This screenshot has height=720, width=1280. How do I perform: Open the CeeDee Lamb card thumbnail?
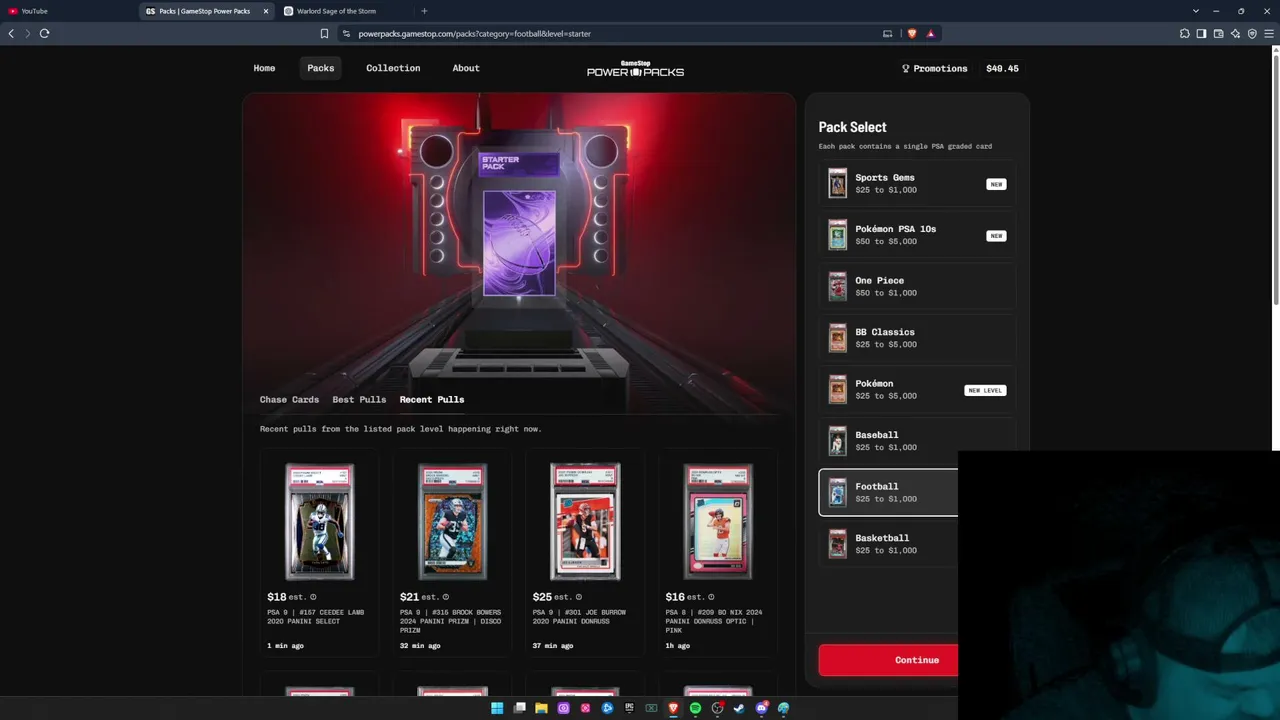point(320,521)
